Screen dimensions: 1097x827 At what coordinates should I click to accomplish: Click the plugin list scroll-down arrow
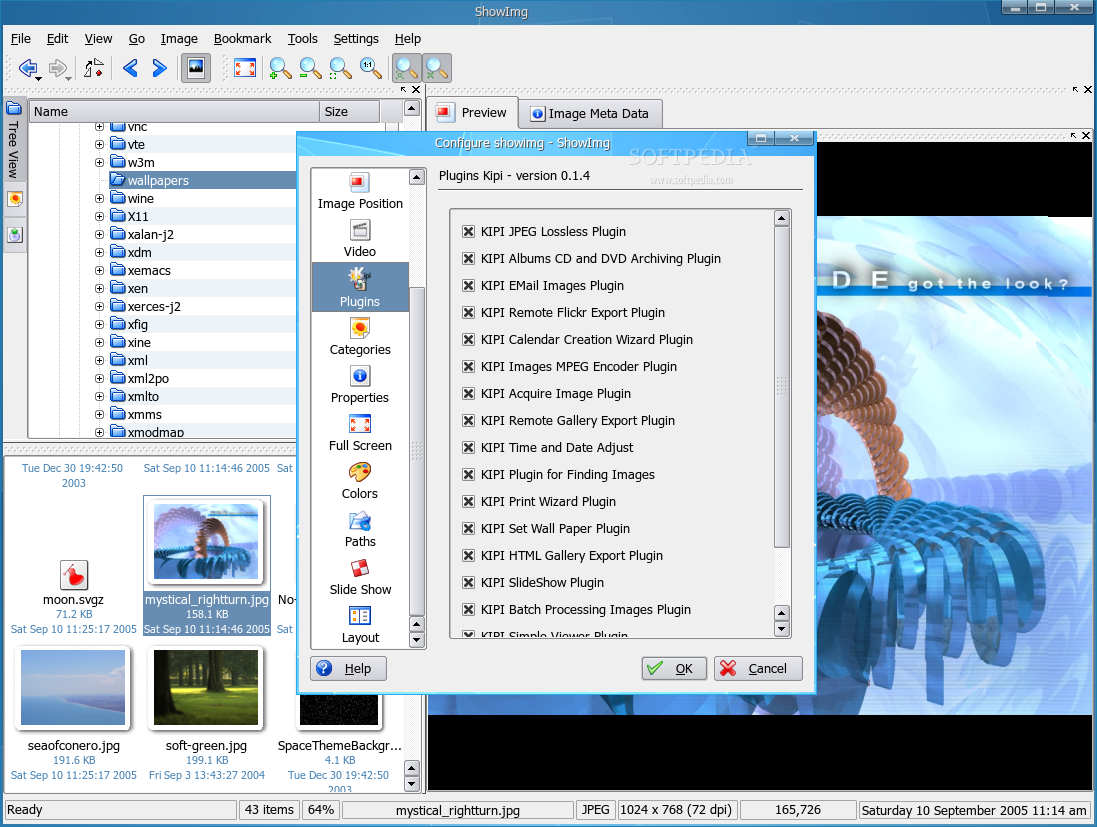click(781, 628)
